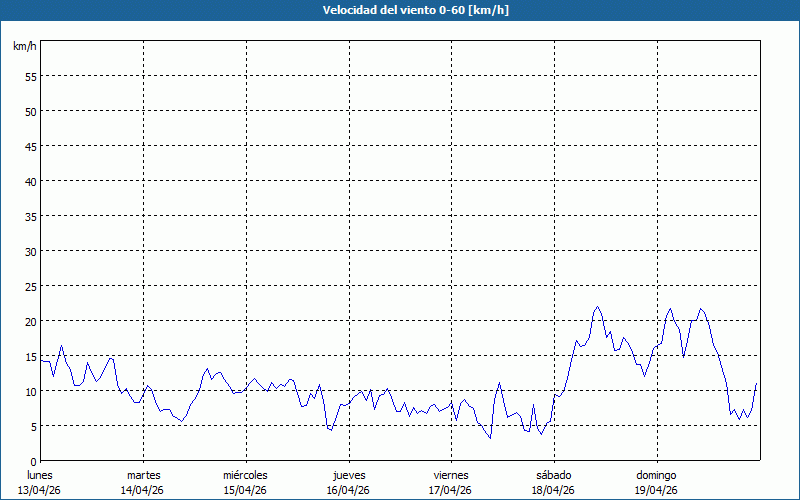The image size is (800, 500).
Task: Click the 25 value on the y-axis
Action: click(x=30, y=286)
